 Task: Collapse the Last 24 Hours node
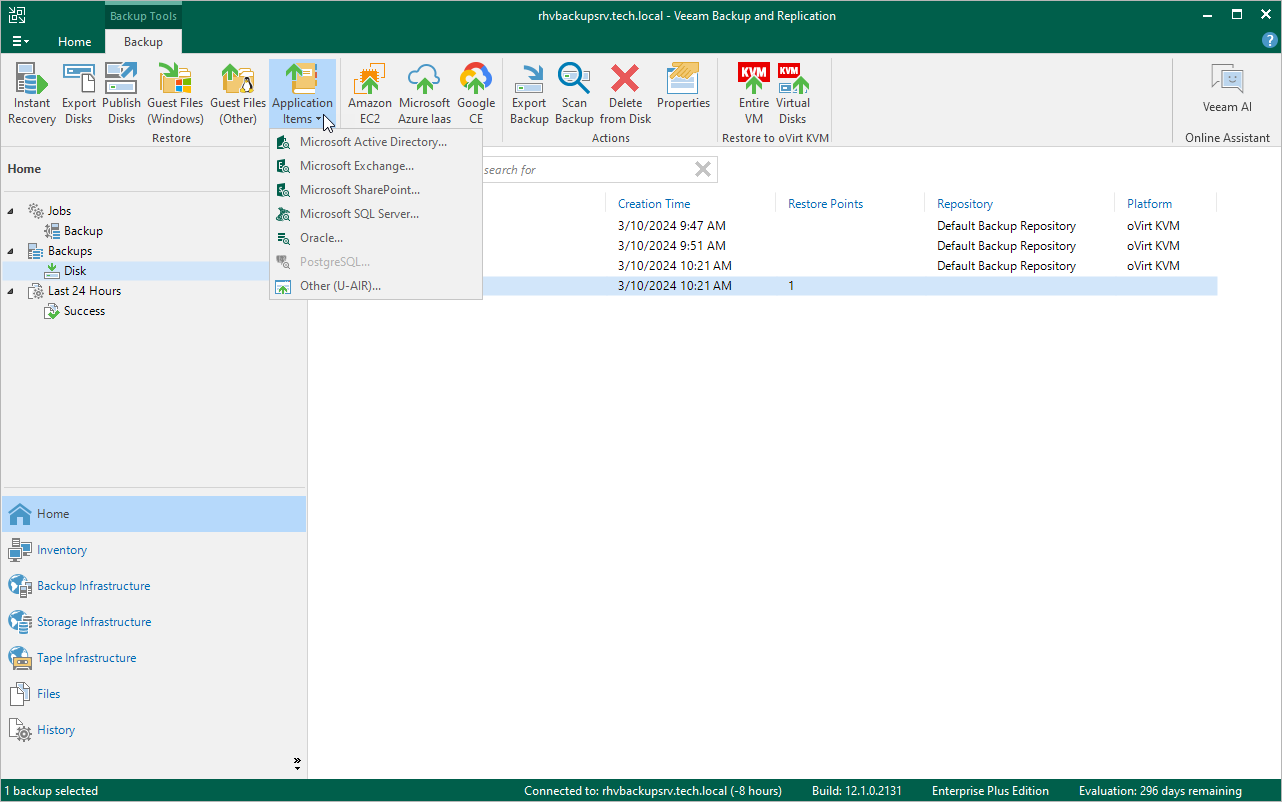point(11,291)
